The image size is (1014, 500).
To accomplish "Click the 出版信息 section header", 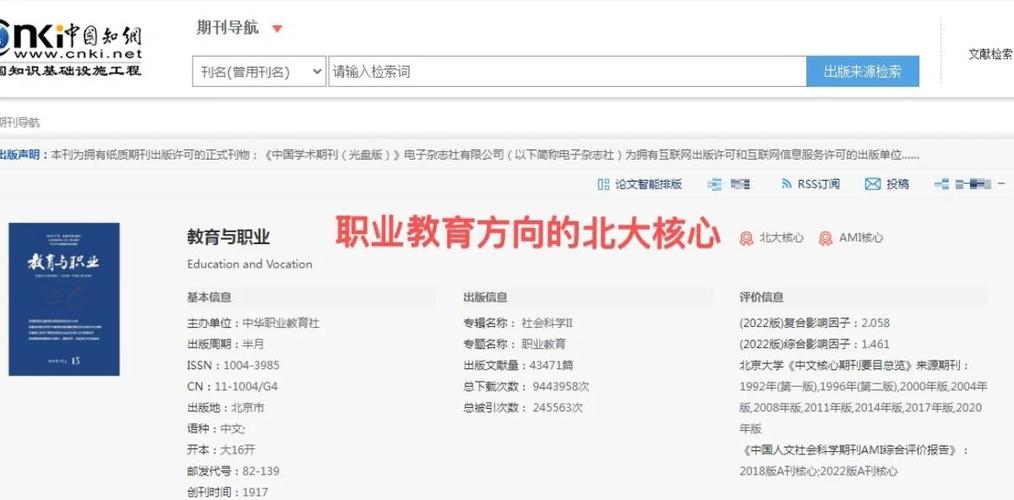I will [486, 298].
